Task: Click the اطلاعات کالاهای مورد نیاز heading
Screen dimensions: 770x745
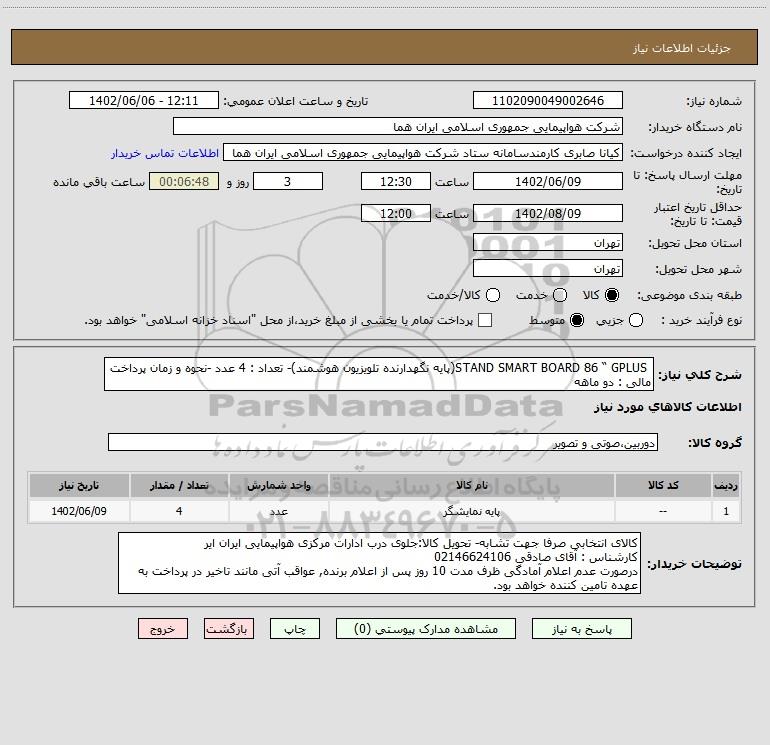Action: point(668,407)
